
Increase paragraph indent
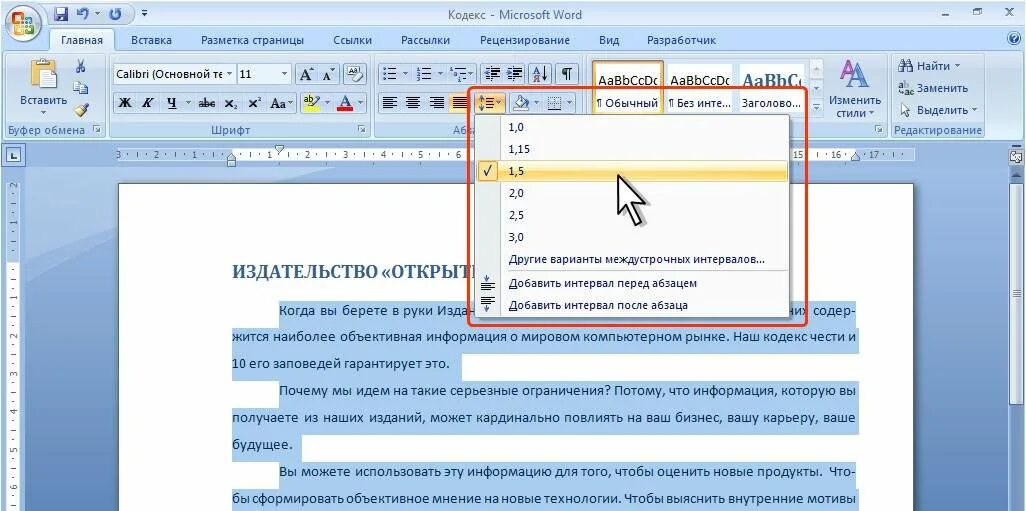[515, 74]
